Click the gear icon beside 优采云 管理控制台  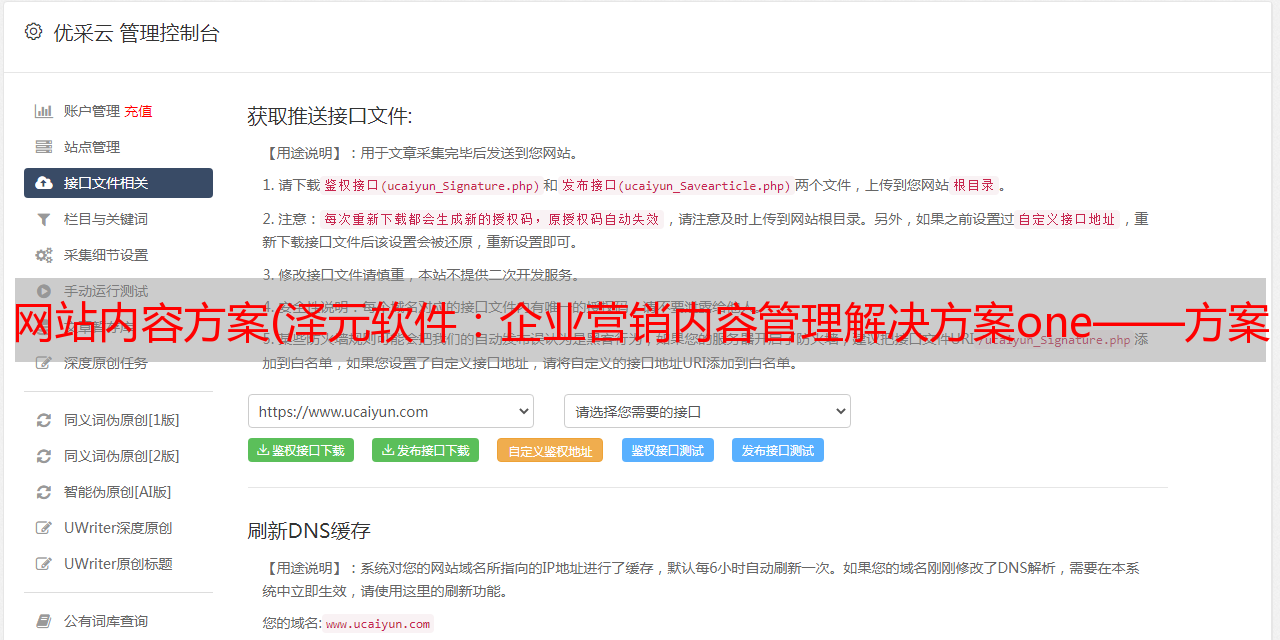click(x=34, y=32)
